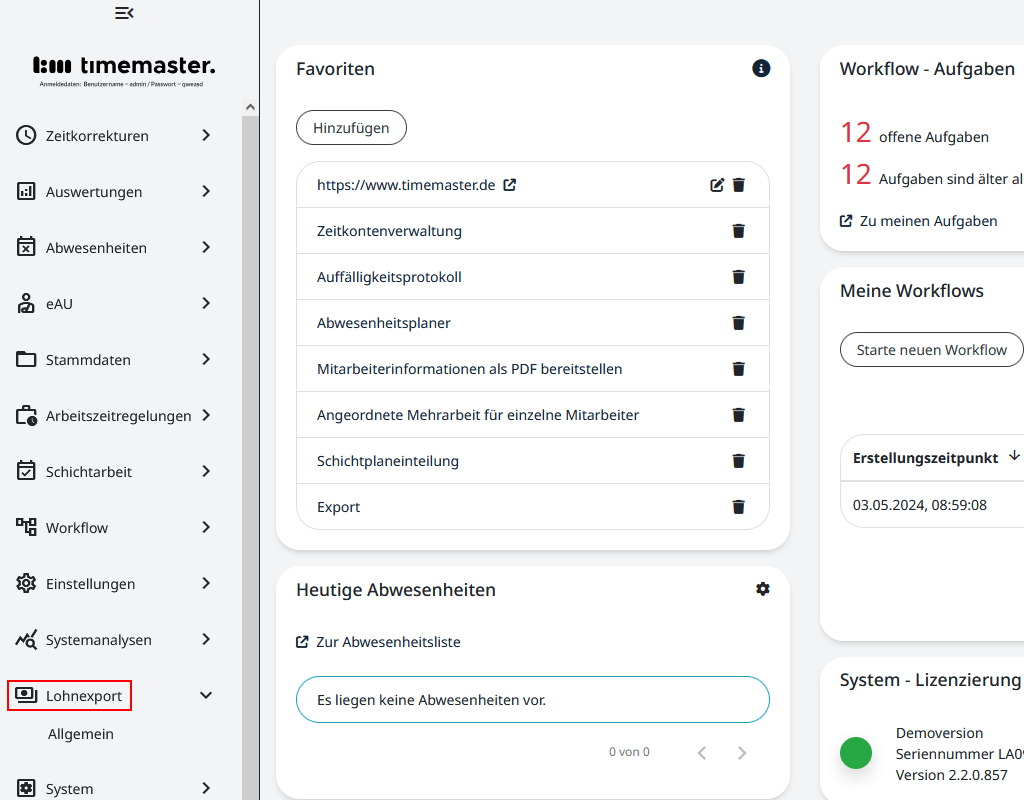Viewport: 1024px width, 800px height.
Task: Click the Hinzufügen button
Action: pos(350,129)
